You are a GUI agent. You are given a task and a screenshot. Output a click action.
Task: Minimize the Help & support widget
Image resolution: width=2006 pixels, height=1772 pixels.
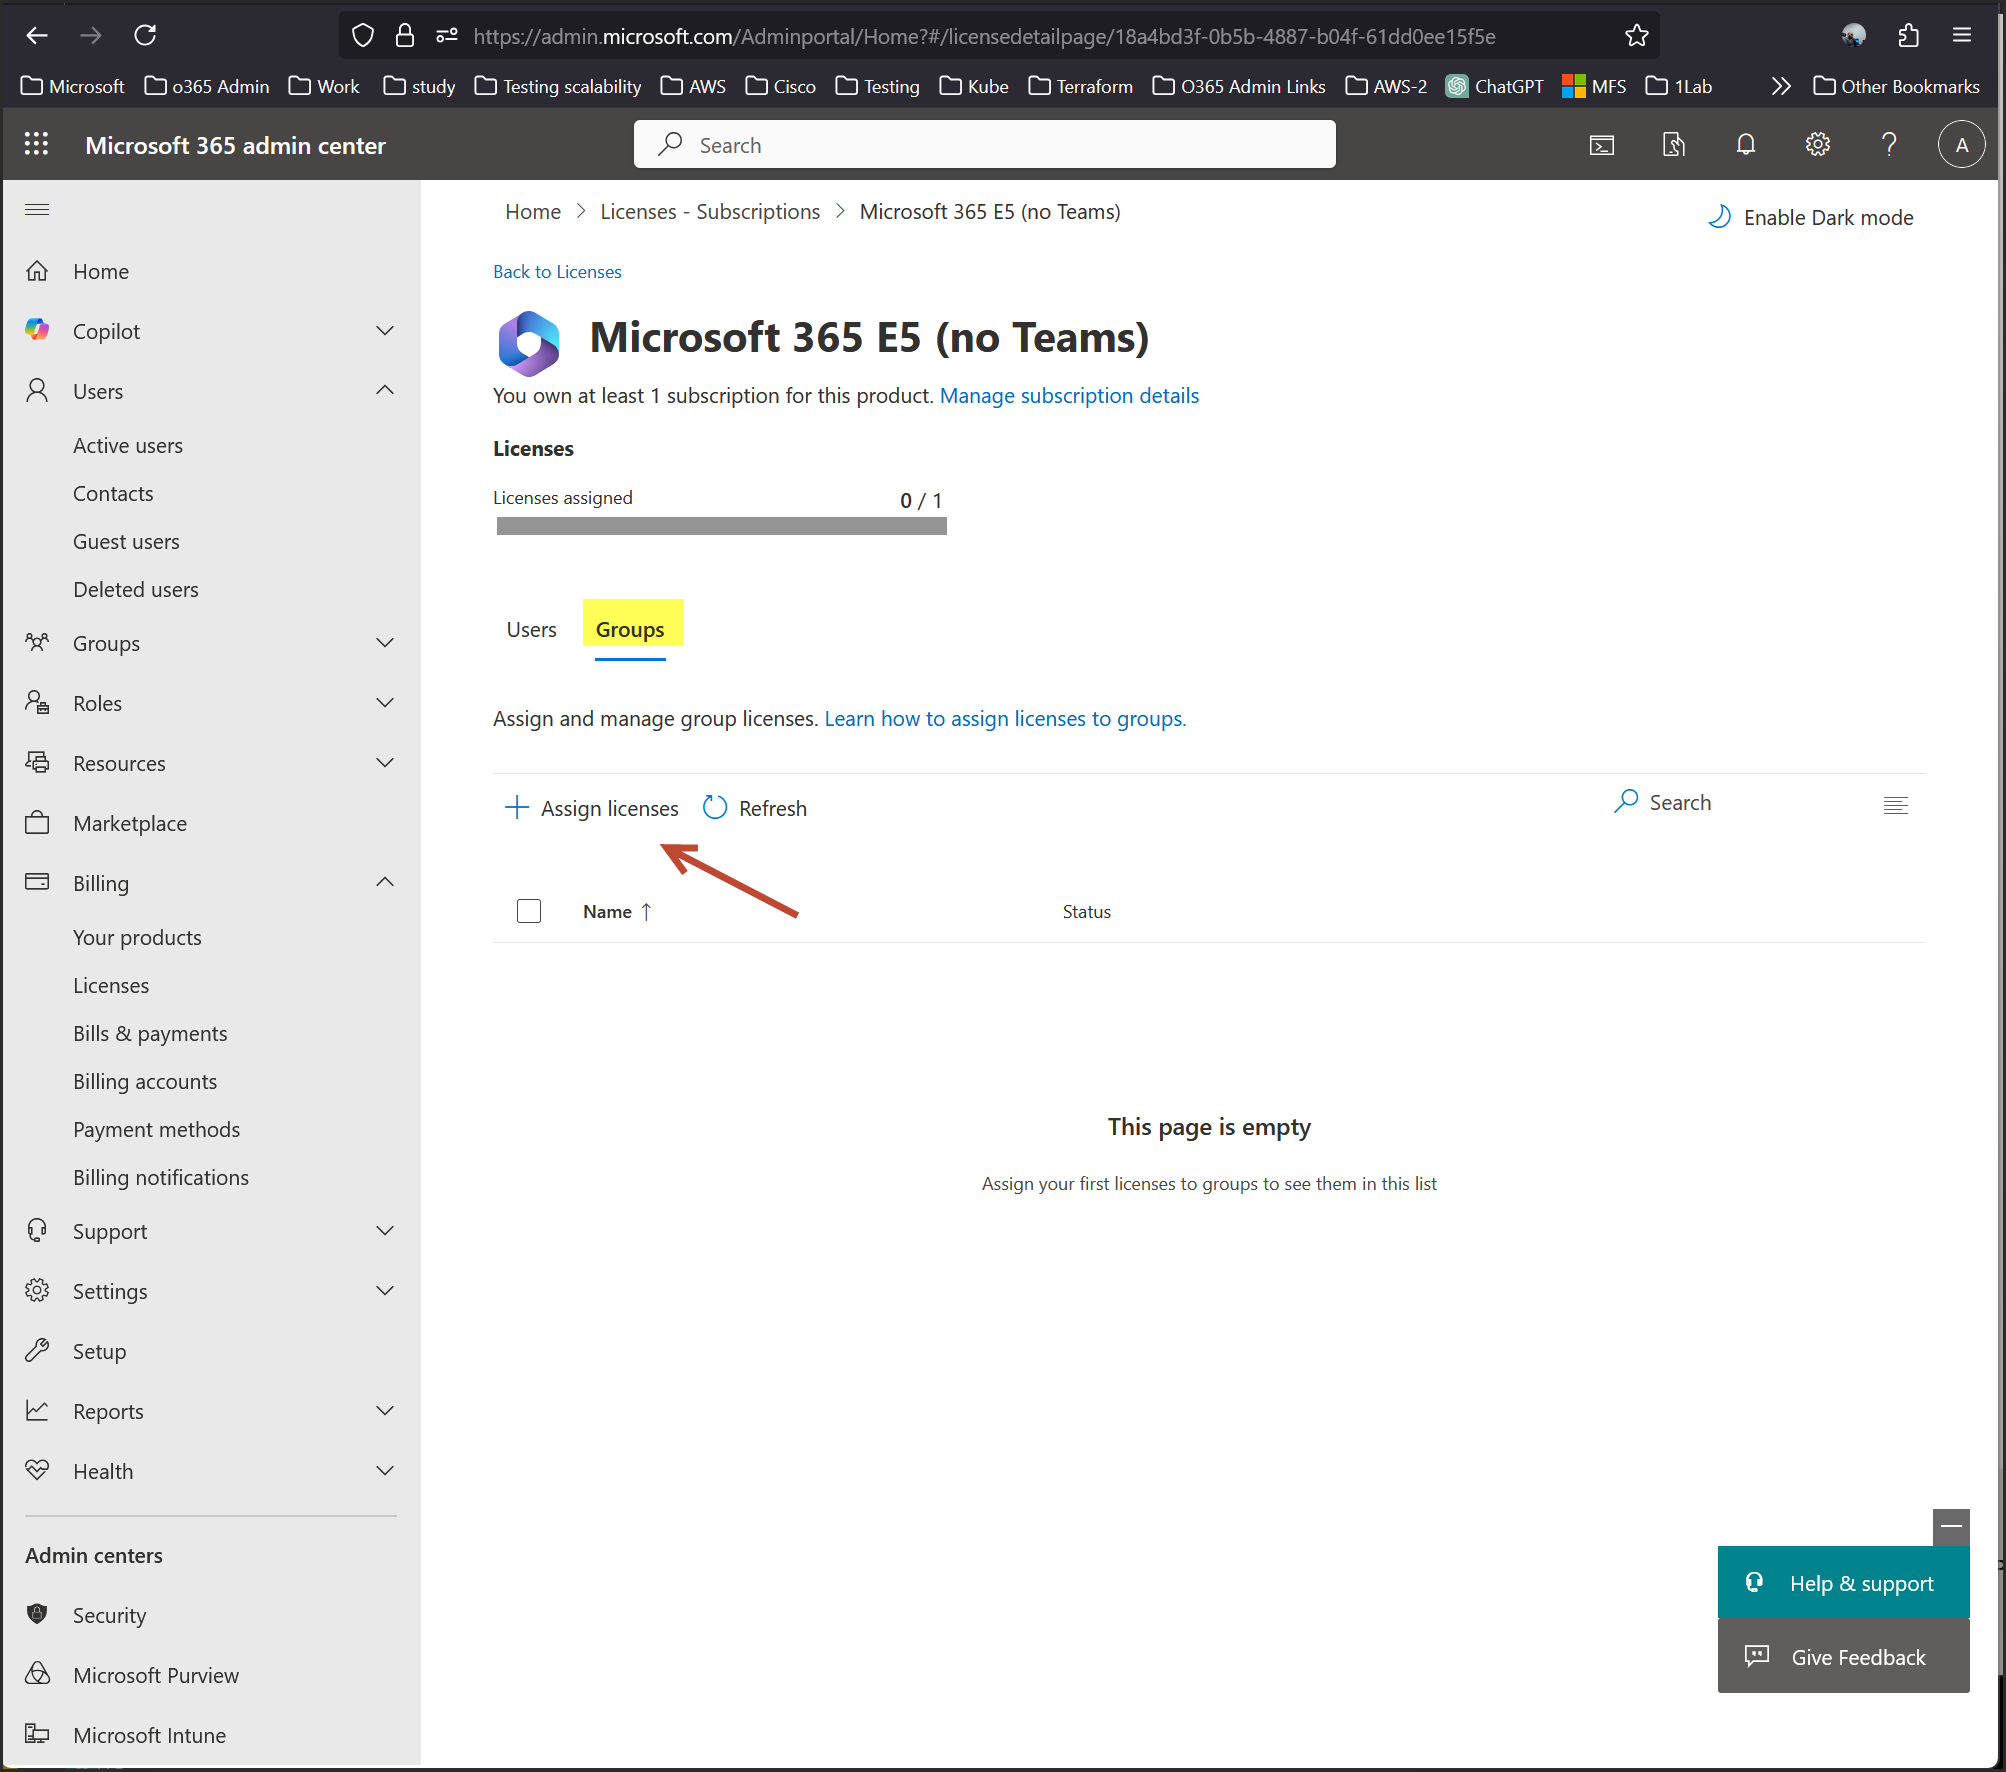1950,1526
